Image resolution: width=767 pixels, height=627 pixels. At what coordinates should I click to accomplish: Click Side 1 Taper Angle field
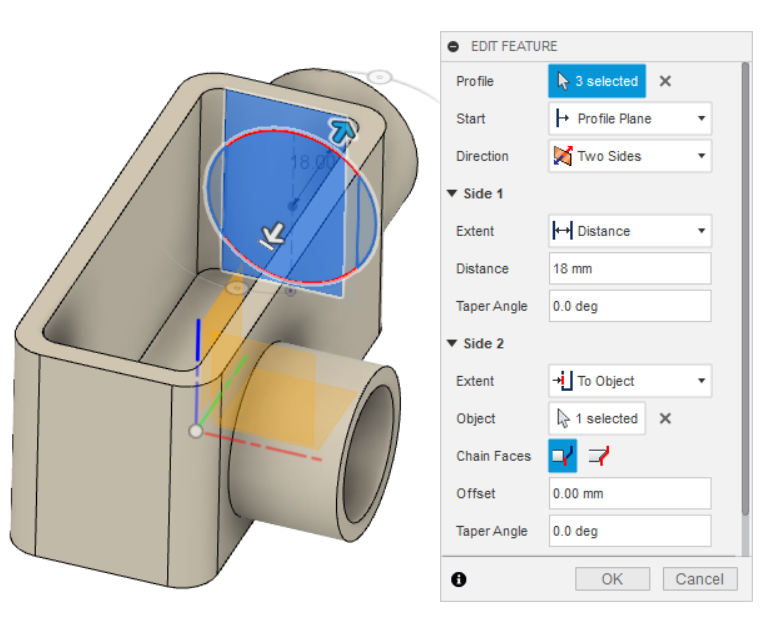coord(630,306)
